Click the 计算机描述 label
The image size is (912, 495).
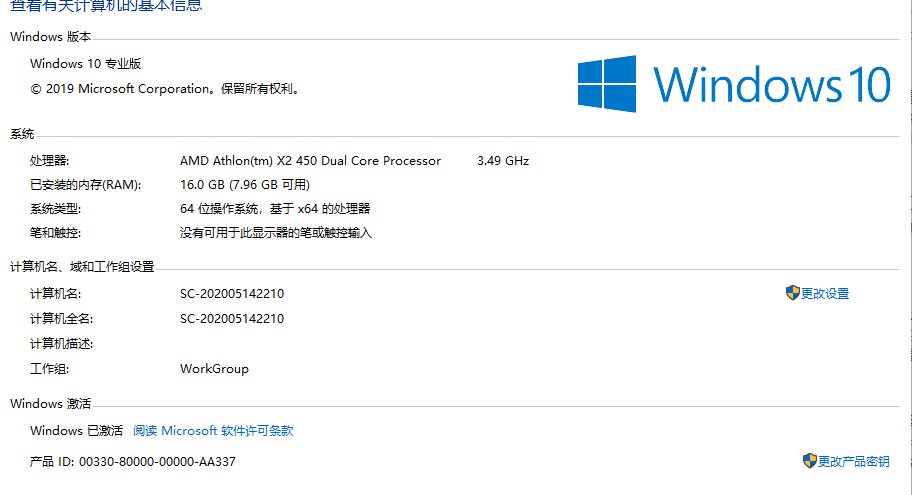click(x=62, y=344)
